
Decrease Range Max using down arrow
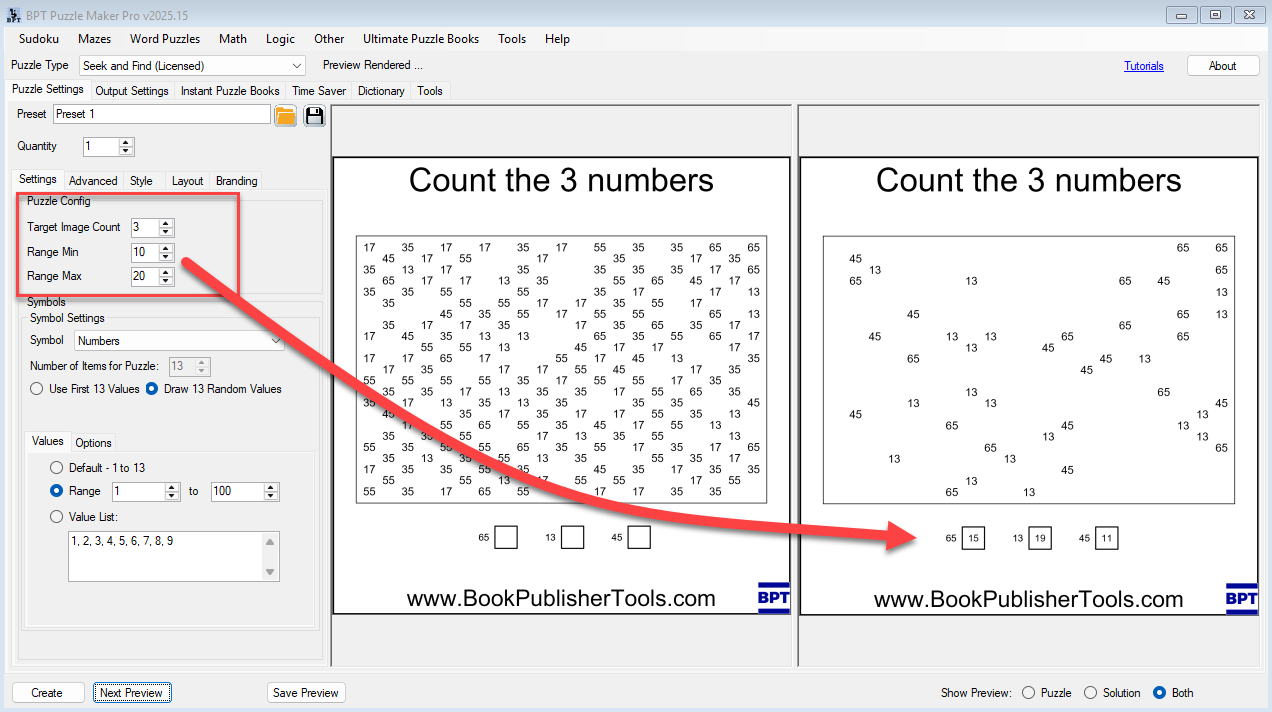click(x=166, y=281)
